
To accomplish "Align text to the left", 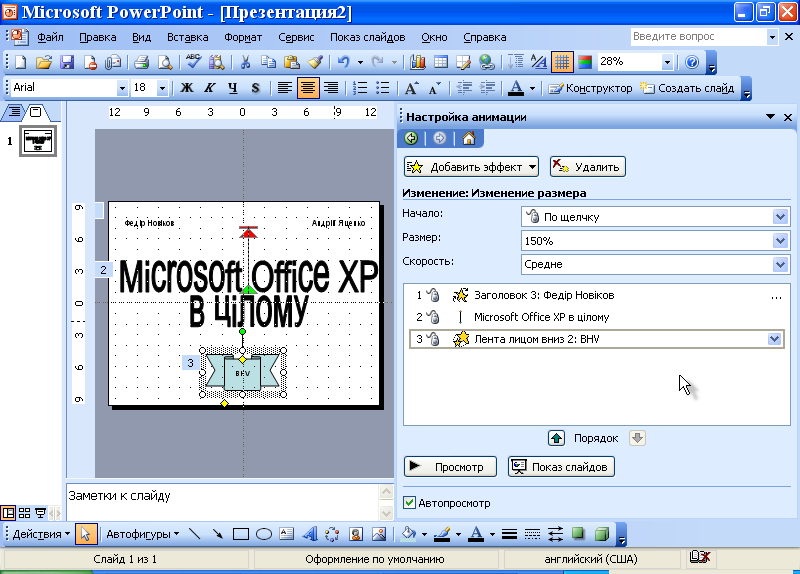I will pos(284,88).
